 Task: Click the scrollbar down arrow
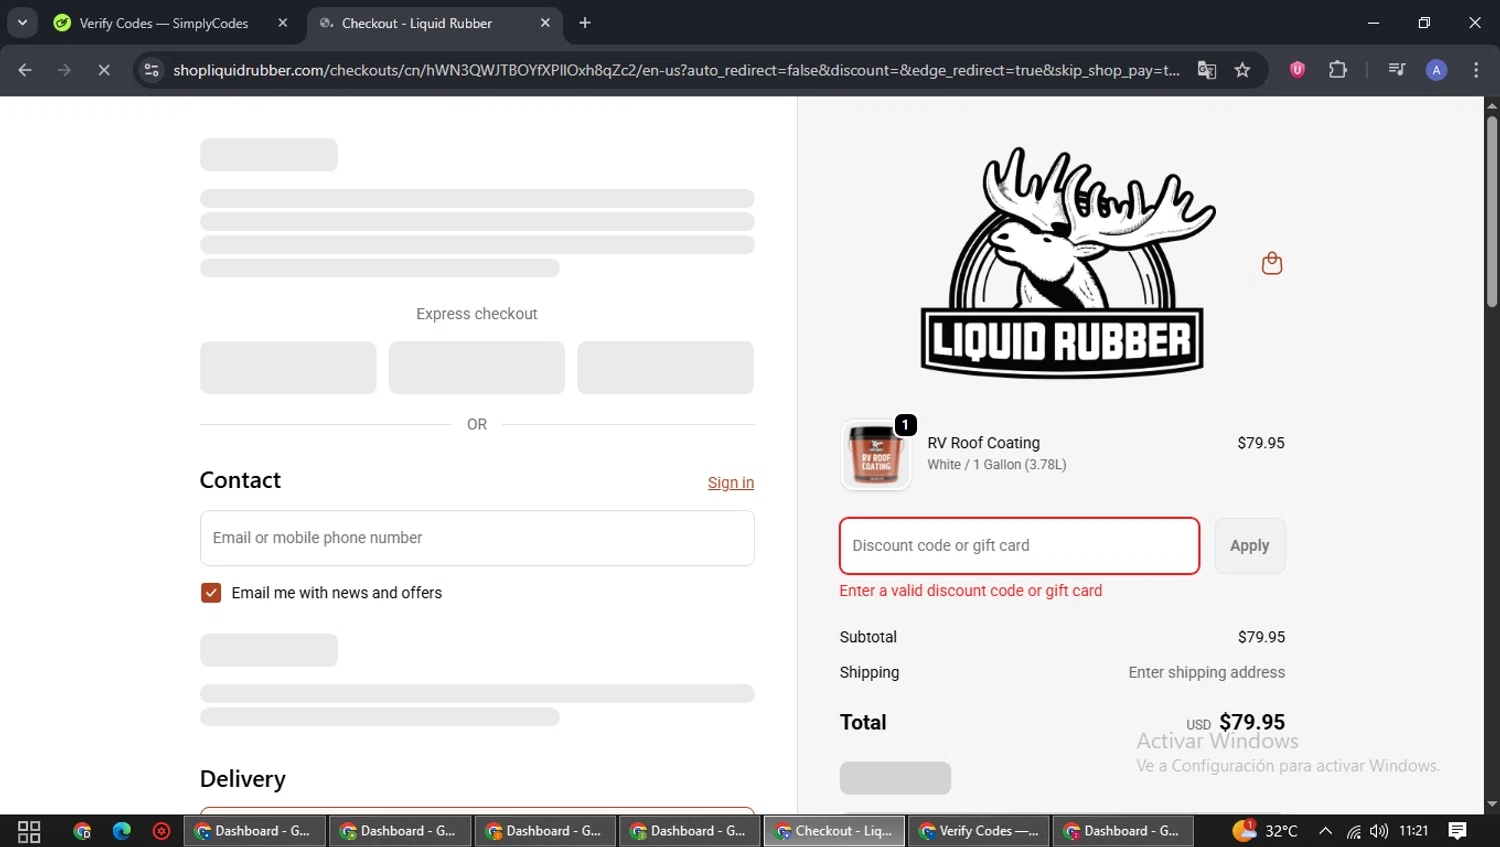1491,804
